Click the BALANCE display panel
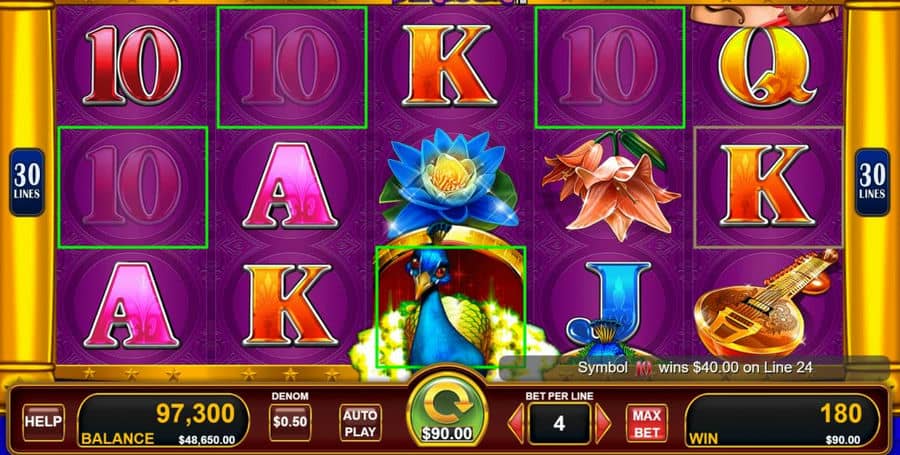The image size is (900, 455). click(163, 423)
